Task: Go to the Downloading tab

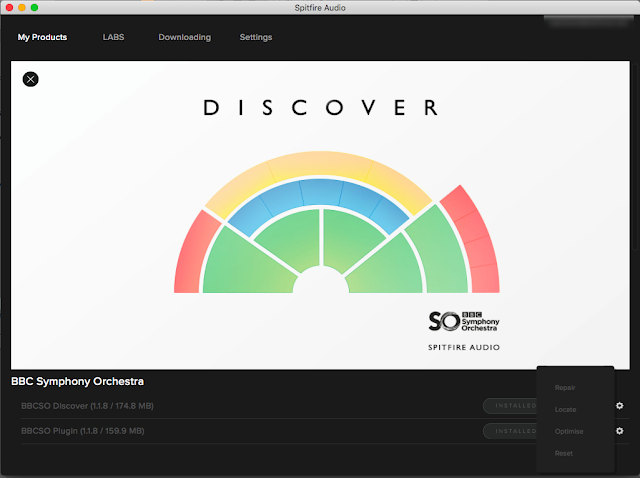Action: (184, 37)
